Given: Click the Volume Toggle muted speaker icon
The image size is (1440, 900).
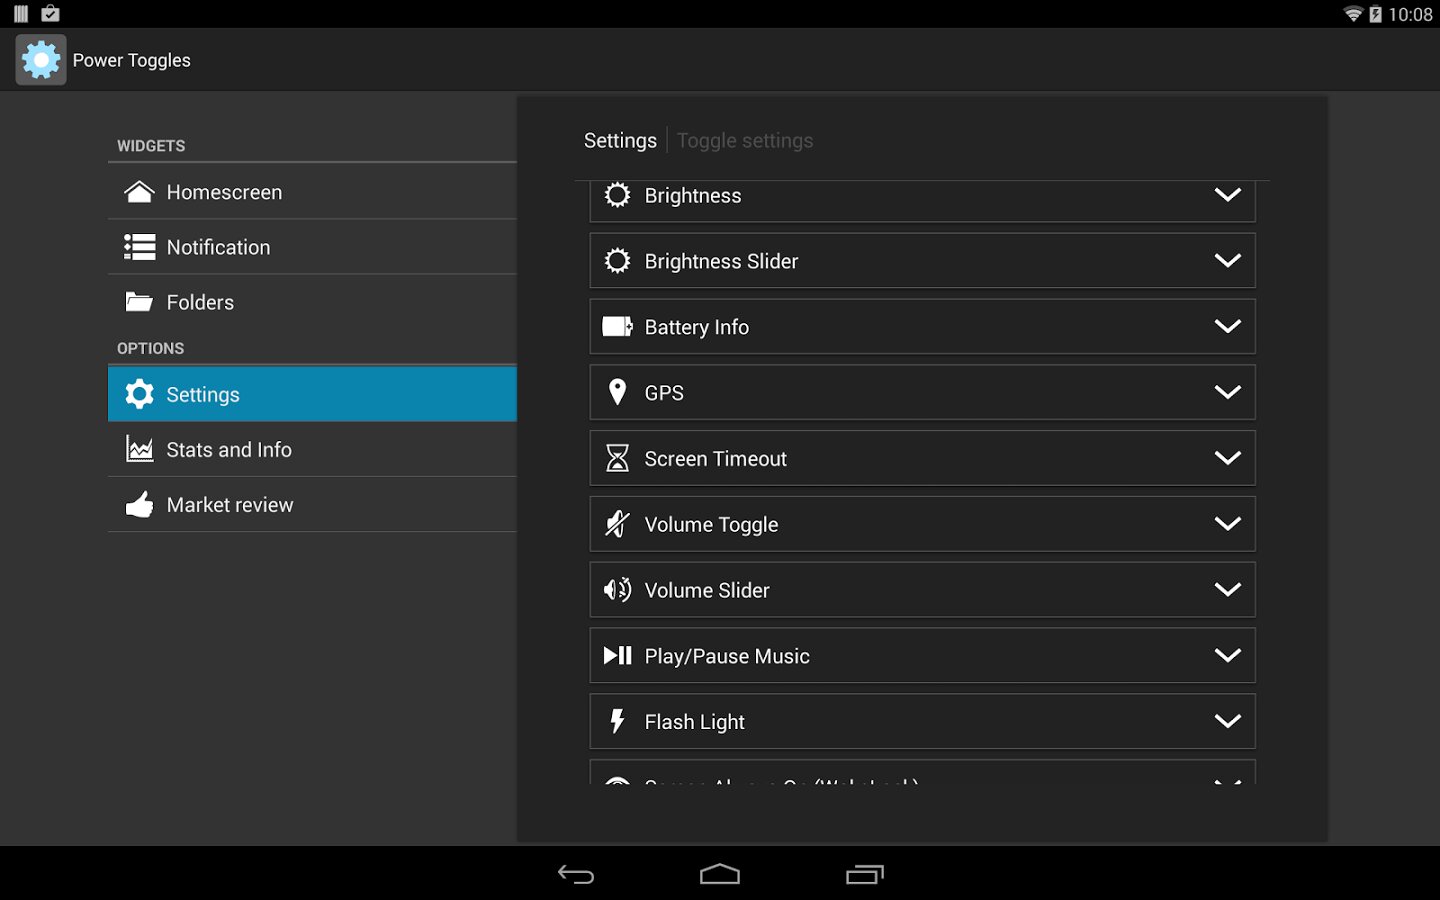Looking at the screenshot, I should [617, 524].
